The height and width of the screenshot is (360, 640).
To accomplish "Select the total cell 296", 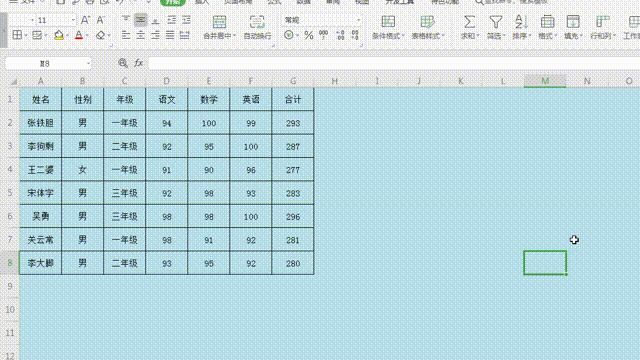I will 293,216.
